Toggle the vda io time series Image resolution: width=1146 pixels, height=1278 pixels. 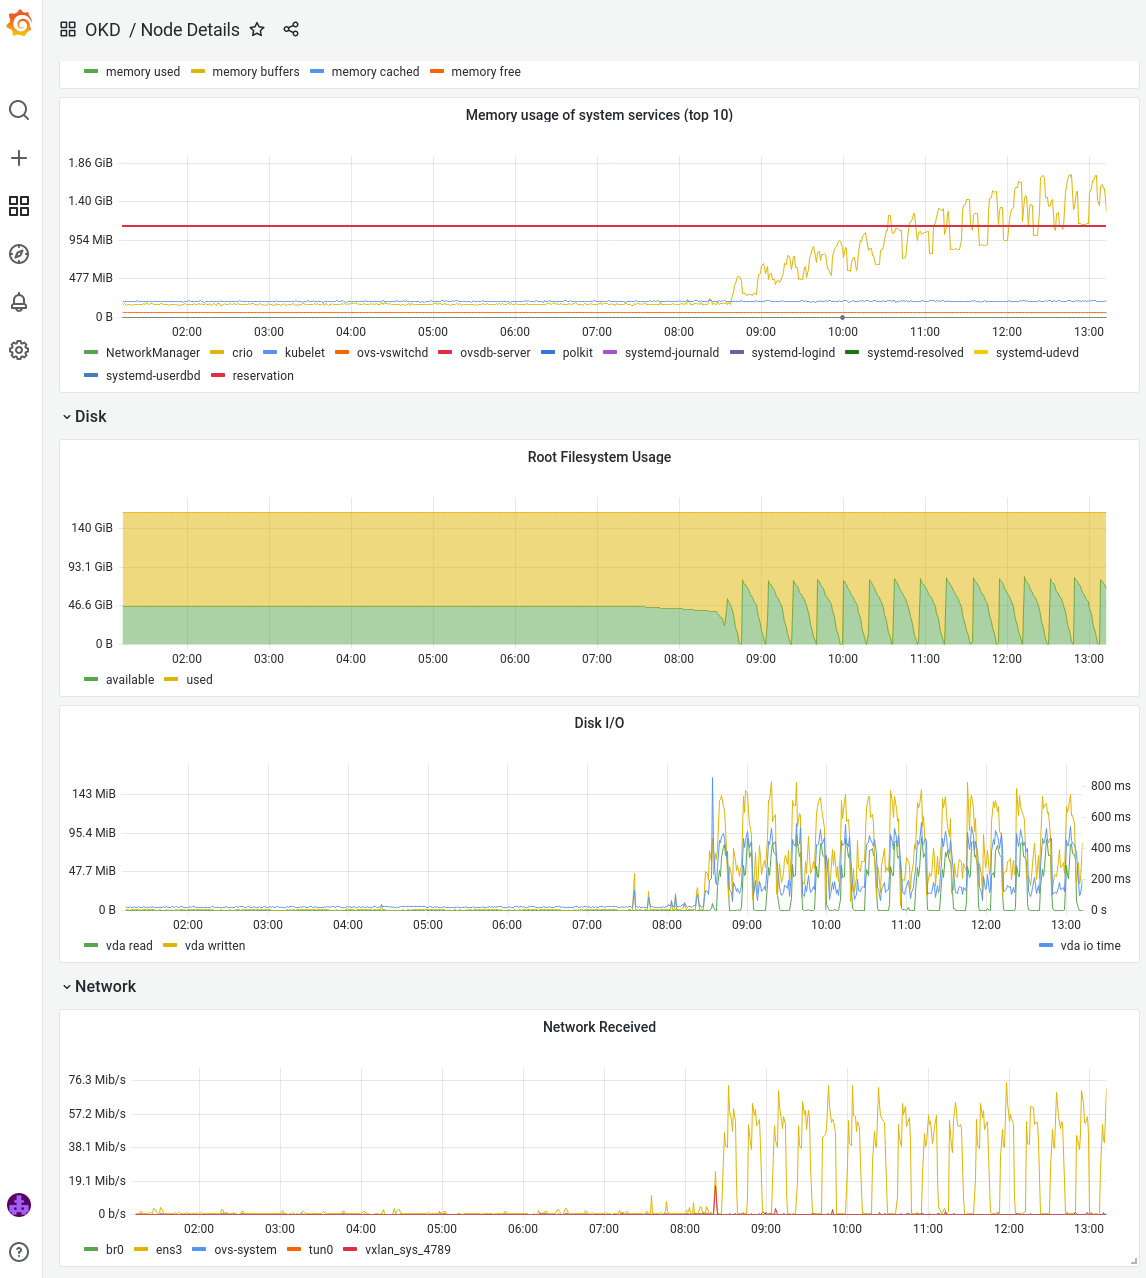point(1090,946)
